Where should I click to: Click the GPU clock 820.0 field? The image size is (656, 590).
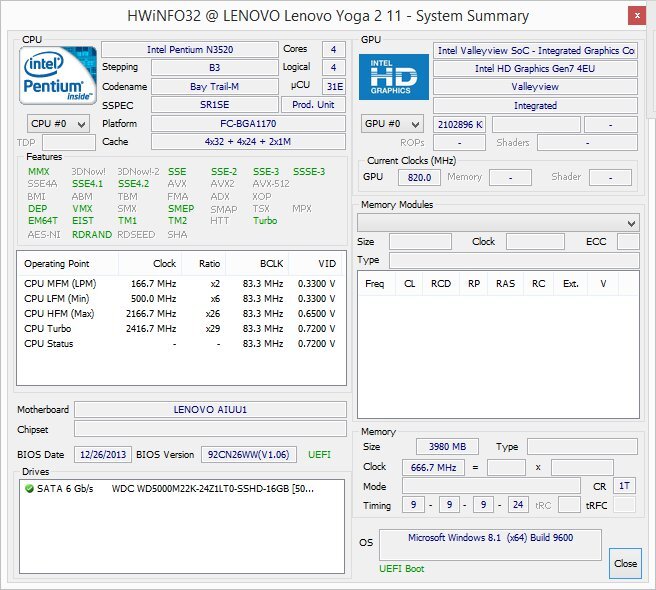pos(419,177)
